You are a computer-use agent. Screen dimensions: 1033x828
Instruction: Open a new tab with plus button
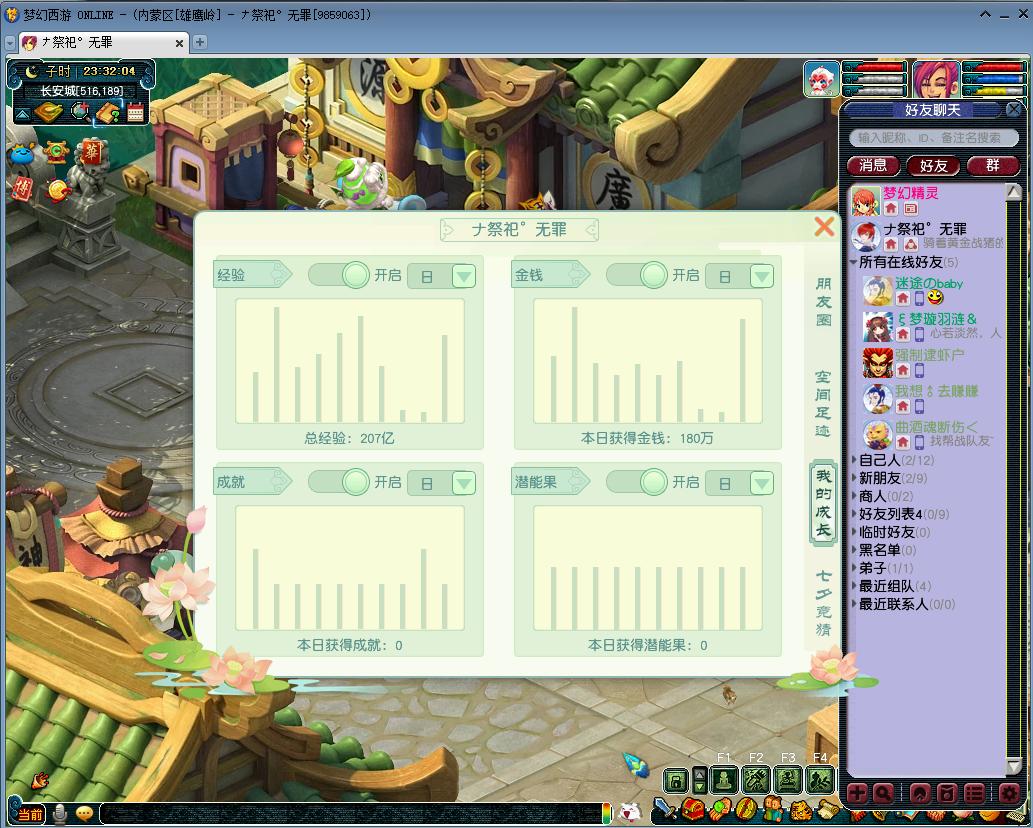[x=200, y=42]
